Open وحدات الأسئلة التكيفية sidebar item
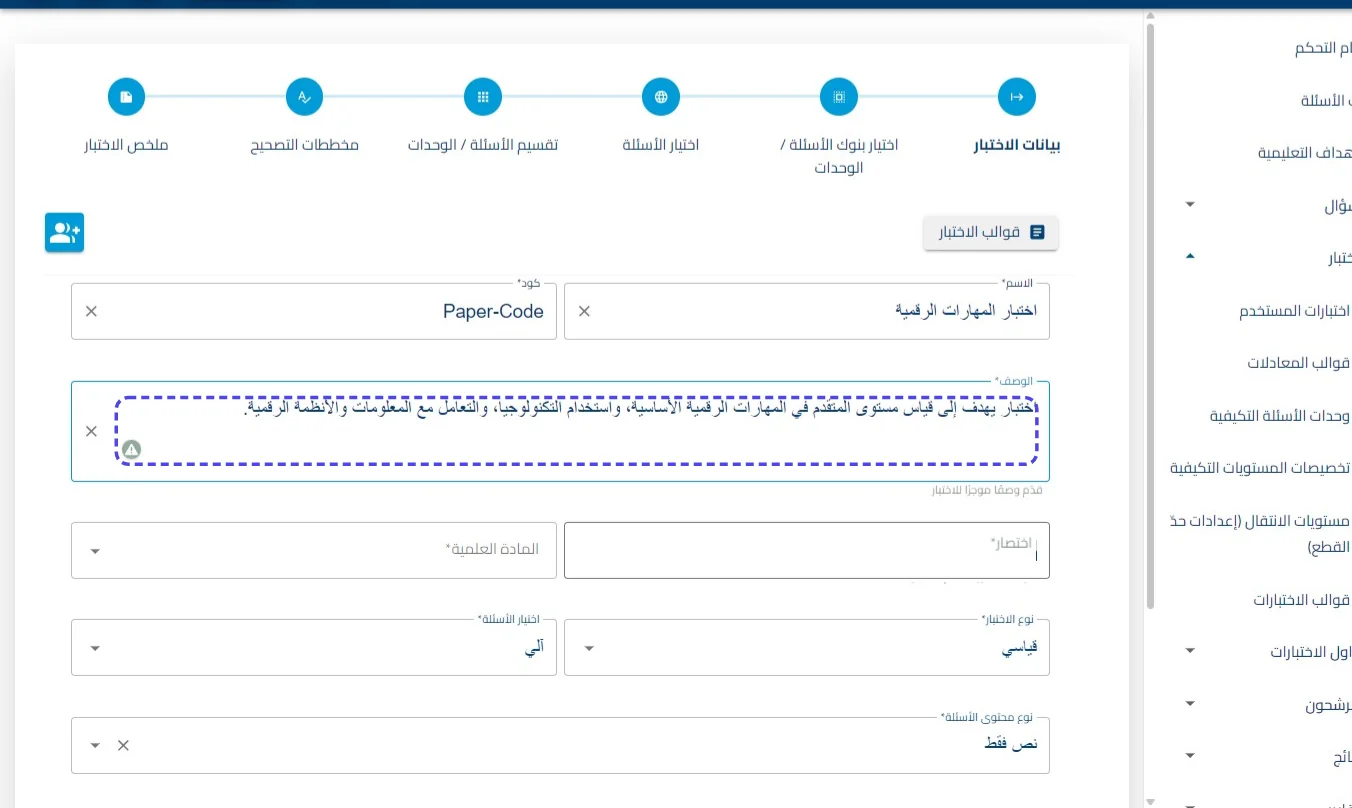The width and height of the screenshot is (1352, 808). tap(1281, 415)
